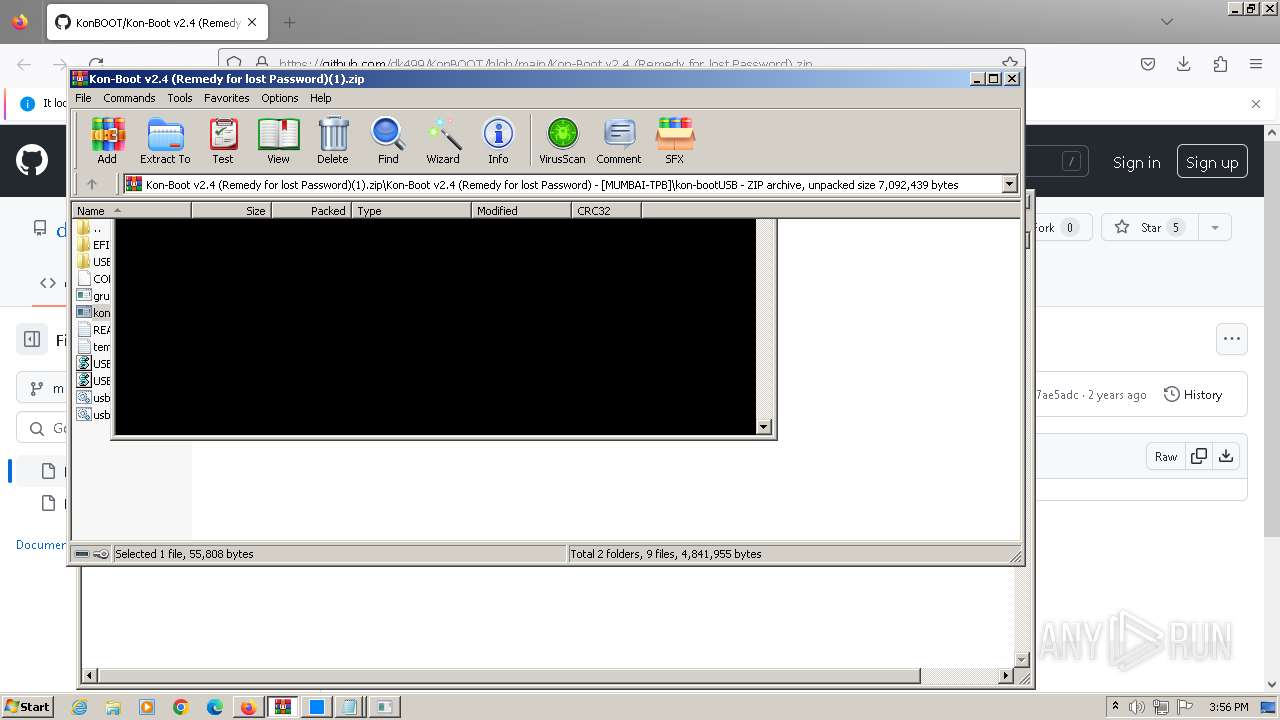Open the Commands menu

click(129, 98)
